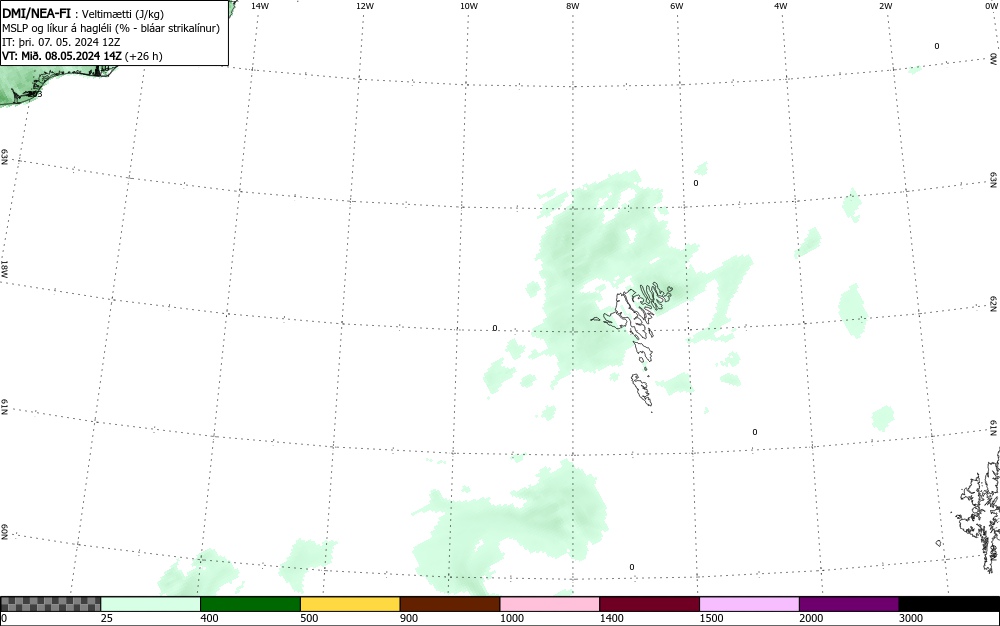Select the brown 900–1000 legend swatch
This screenshot has width=1000, height=626.
point(450,604)
